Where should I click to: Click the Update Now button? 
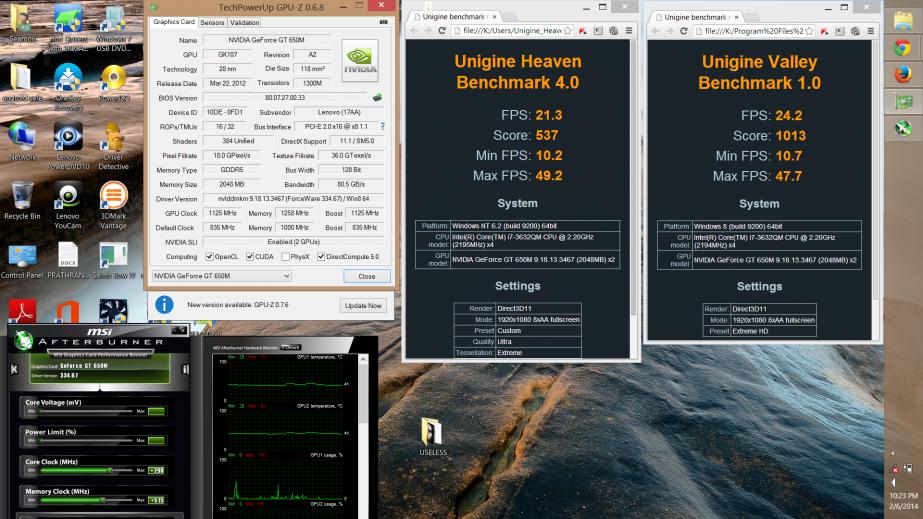point(362,305)
